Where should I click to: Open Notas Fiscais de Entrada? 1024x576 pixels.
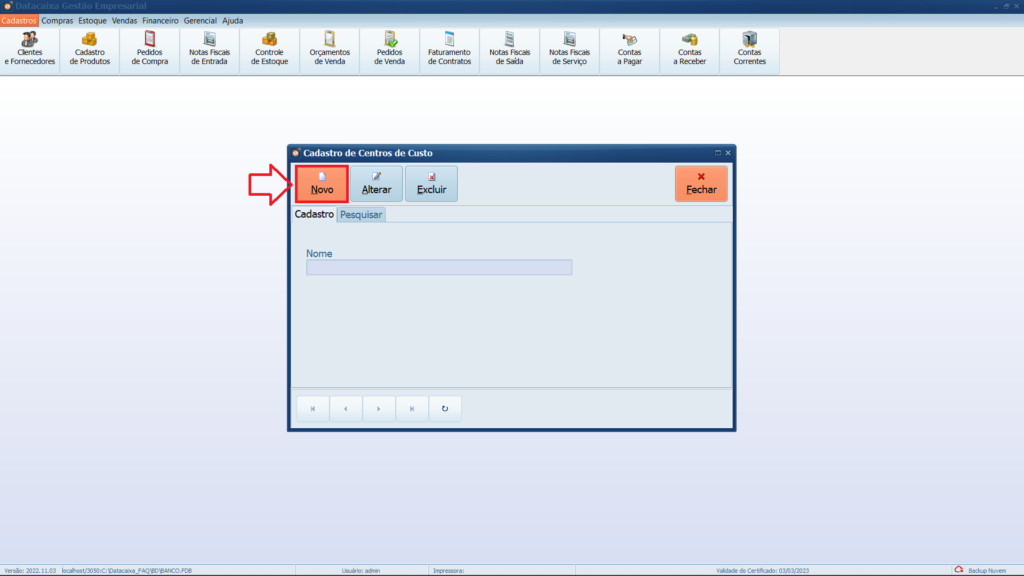click(210, 50)
